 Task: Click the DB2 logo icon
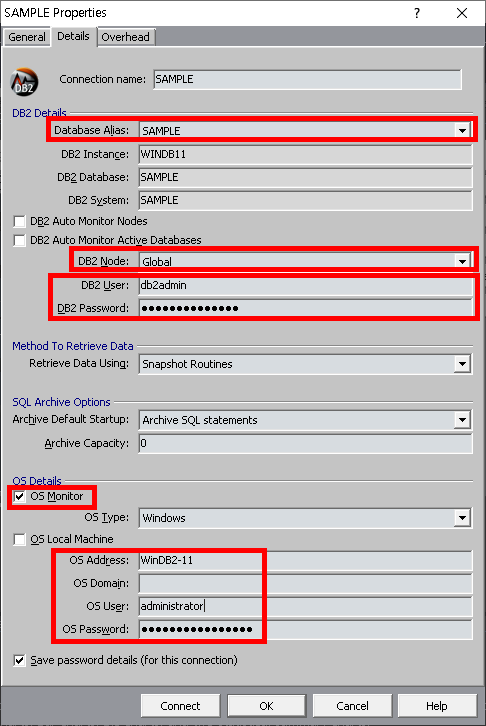coord(24,82)
